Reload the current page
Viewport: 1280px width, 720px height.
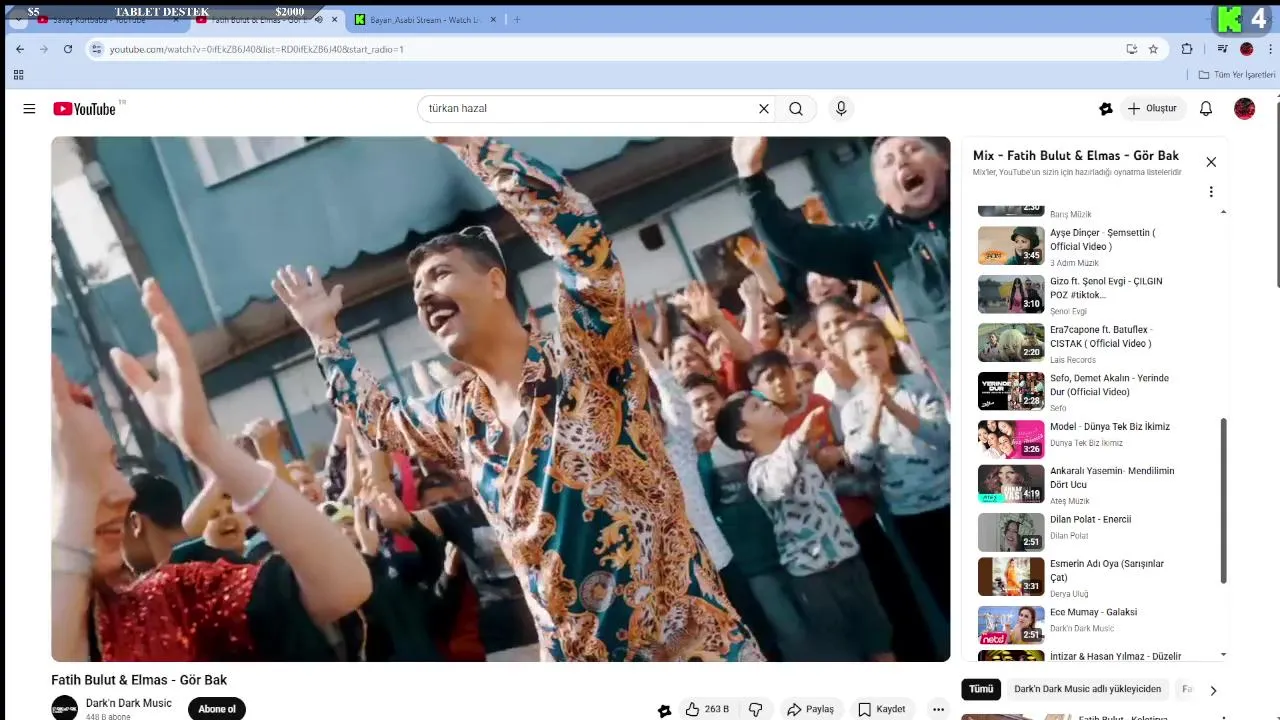click(x=68, y=49)
